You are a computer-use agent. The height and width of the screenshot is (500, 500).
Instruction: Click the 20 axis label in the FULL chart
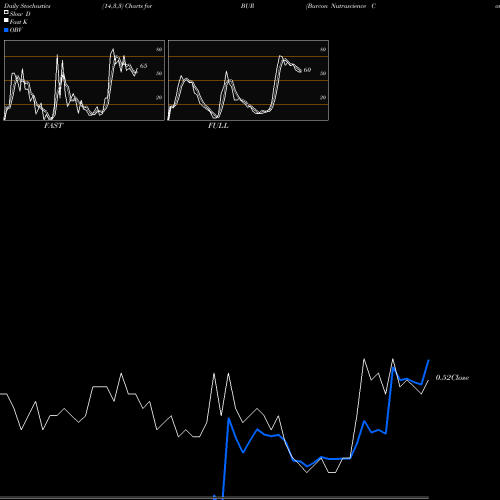tap(323, 97)
